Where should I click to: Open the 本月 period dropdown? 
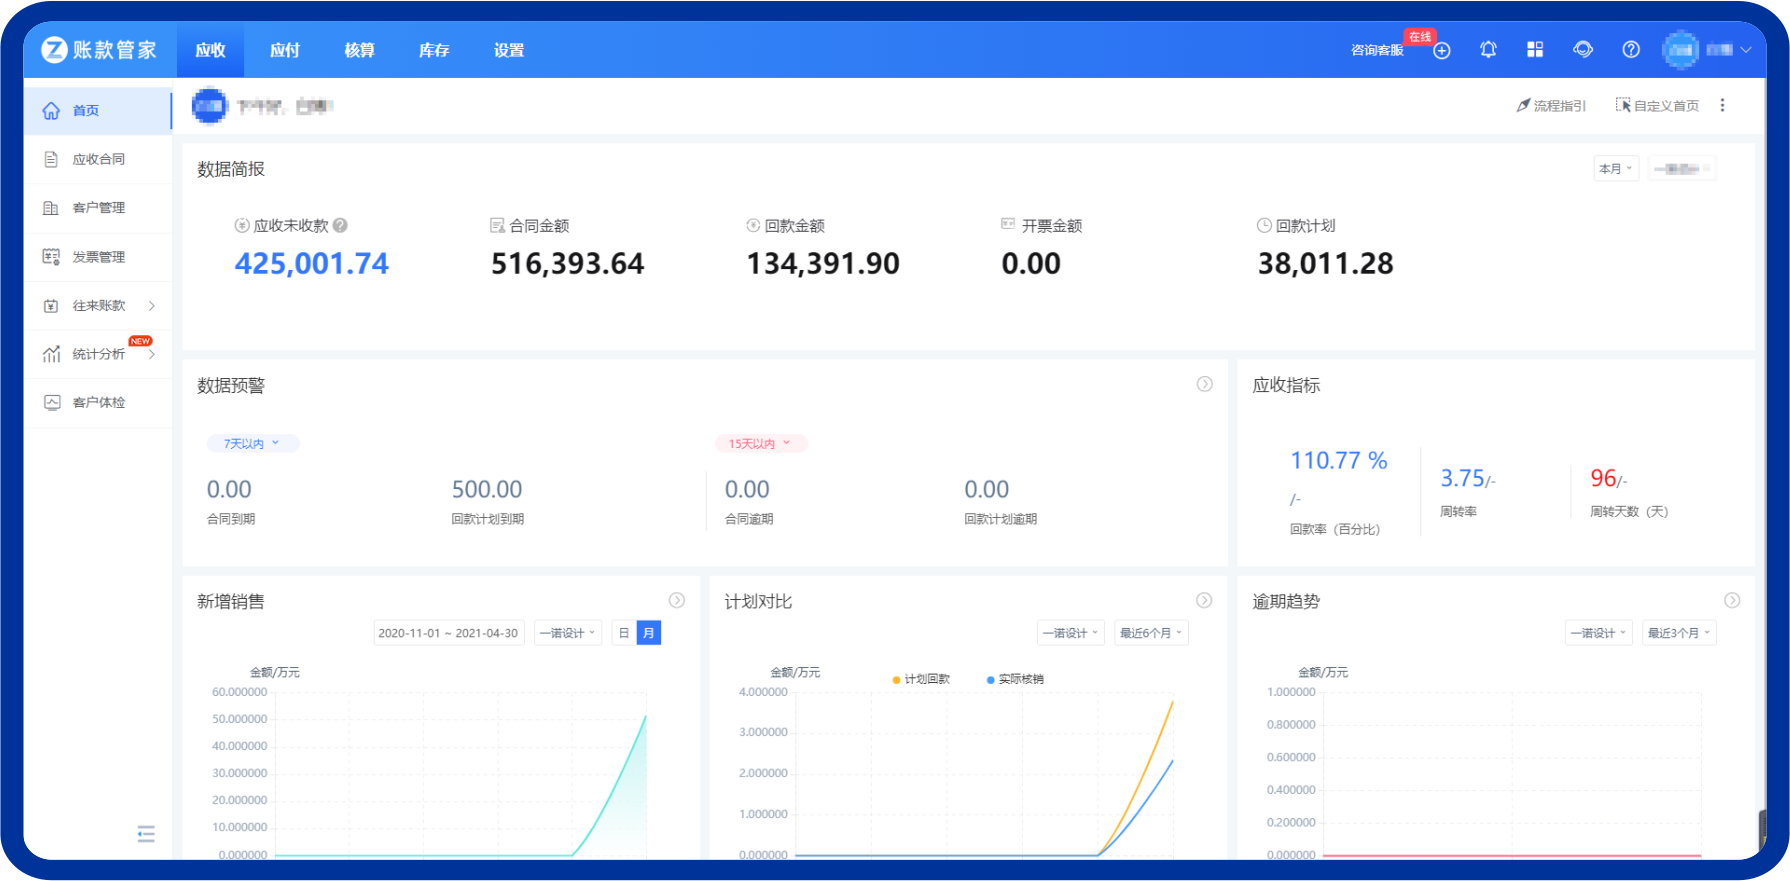pyautogui.click(x=1615, y=169)
